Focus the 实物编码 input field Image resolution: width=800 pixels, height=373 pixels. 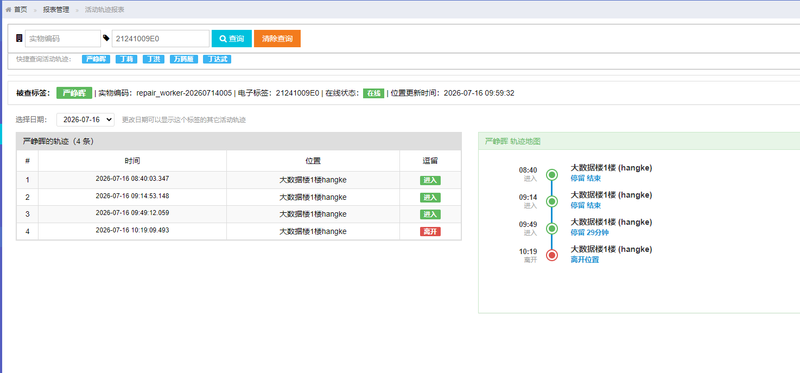(63, 38)
